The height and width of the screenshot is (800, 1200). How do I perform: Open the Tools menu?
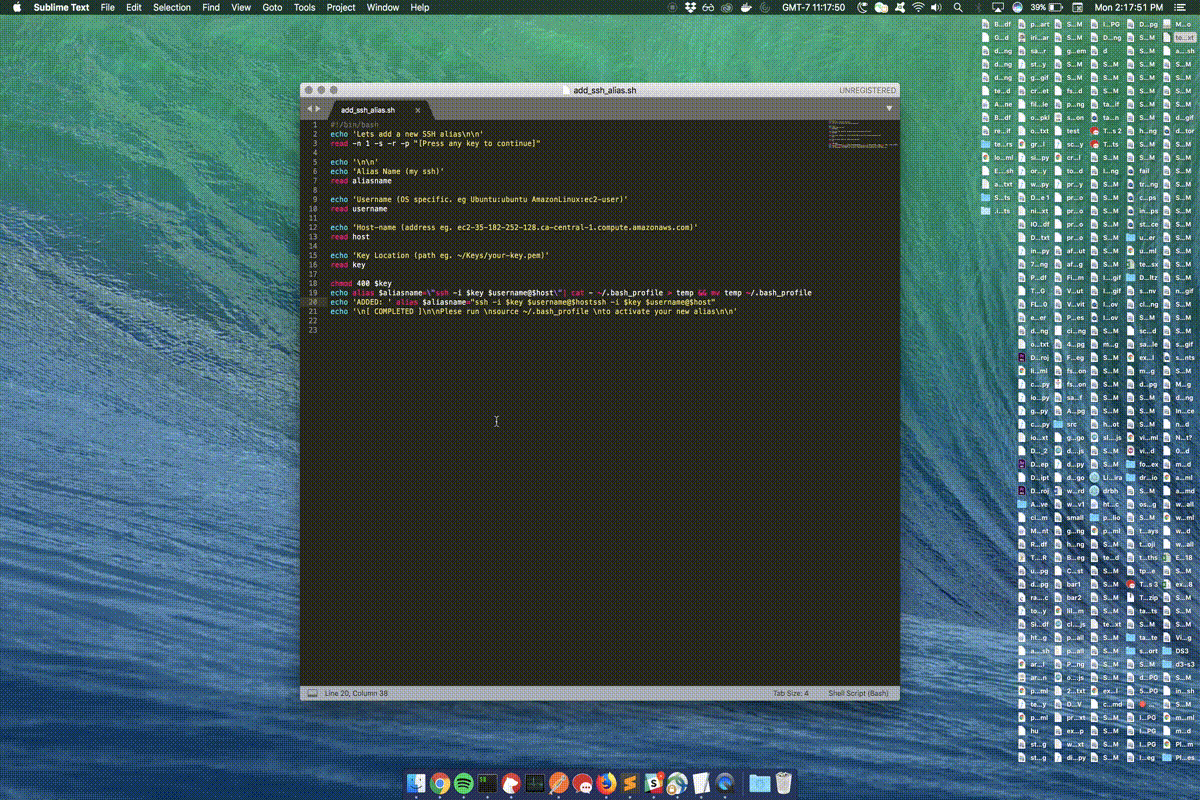(305, 7)
